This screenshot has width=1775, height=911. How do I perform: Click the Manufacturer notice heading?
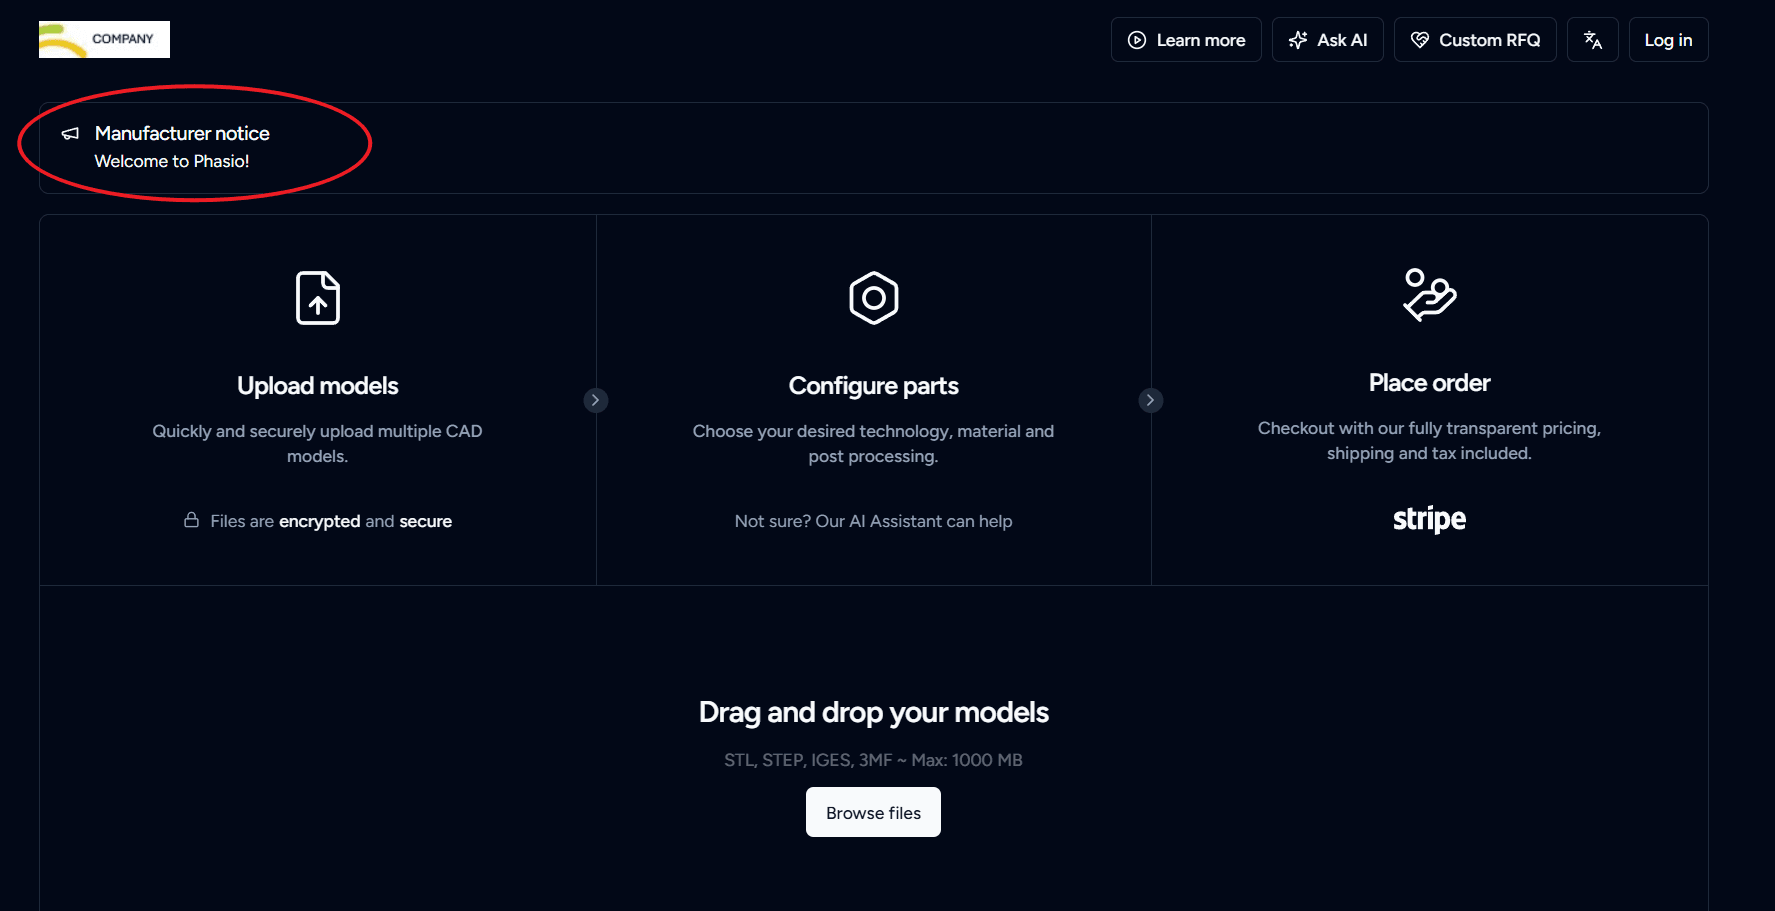pos(182,133)
